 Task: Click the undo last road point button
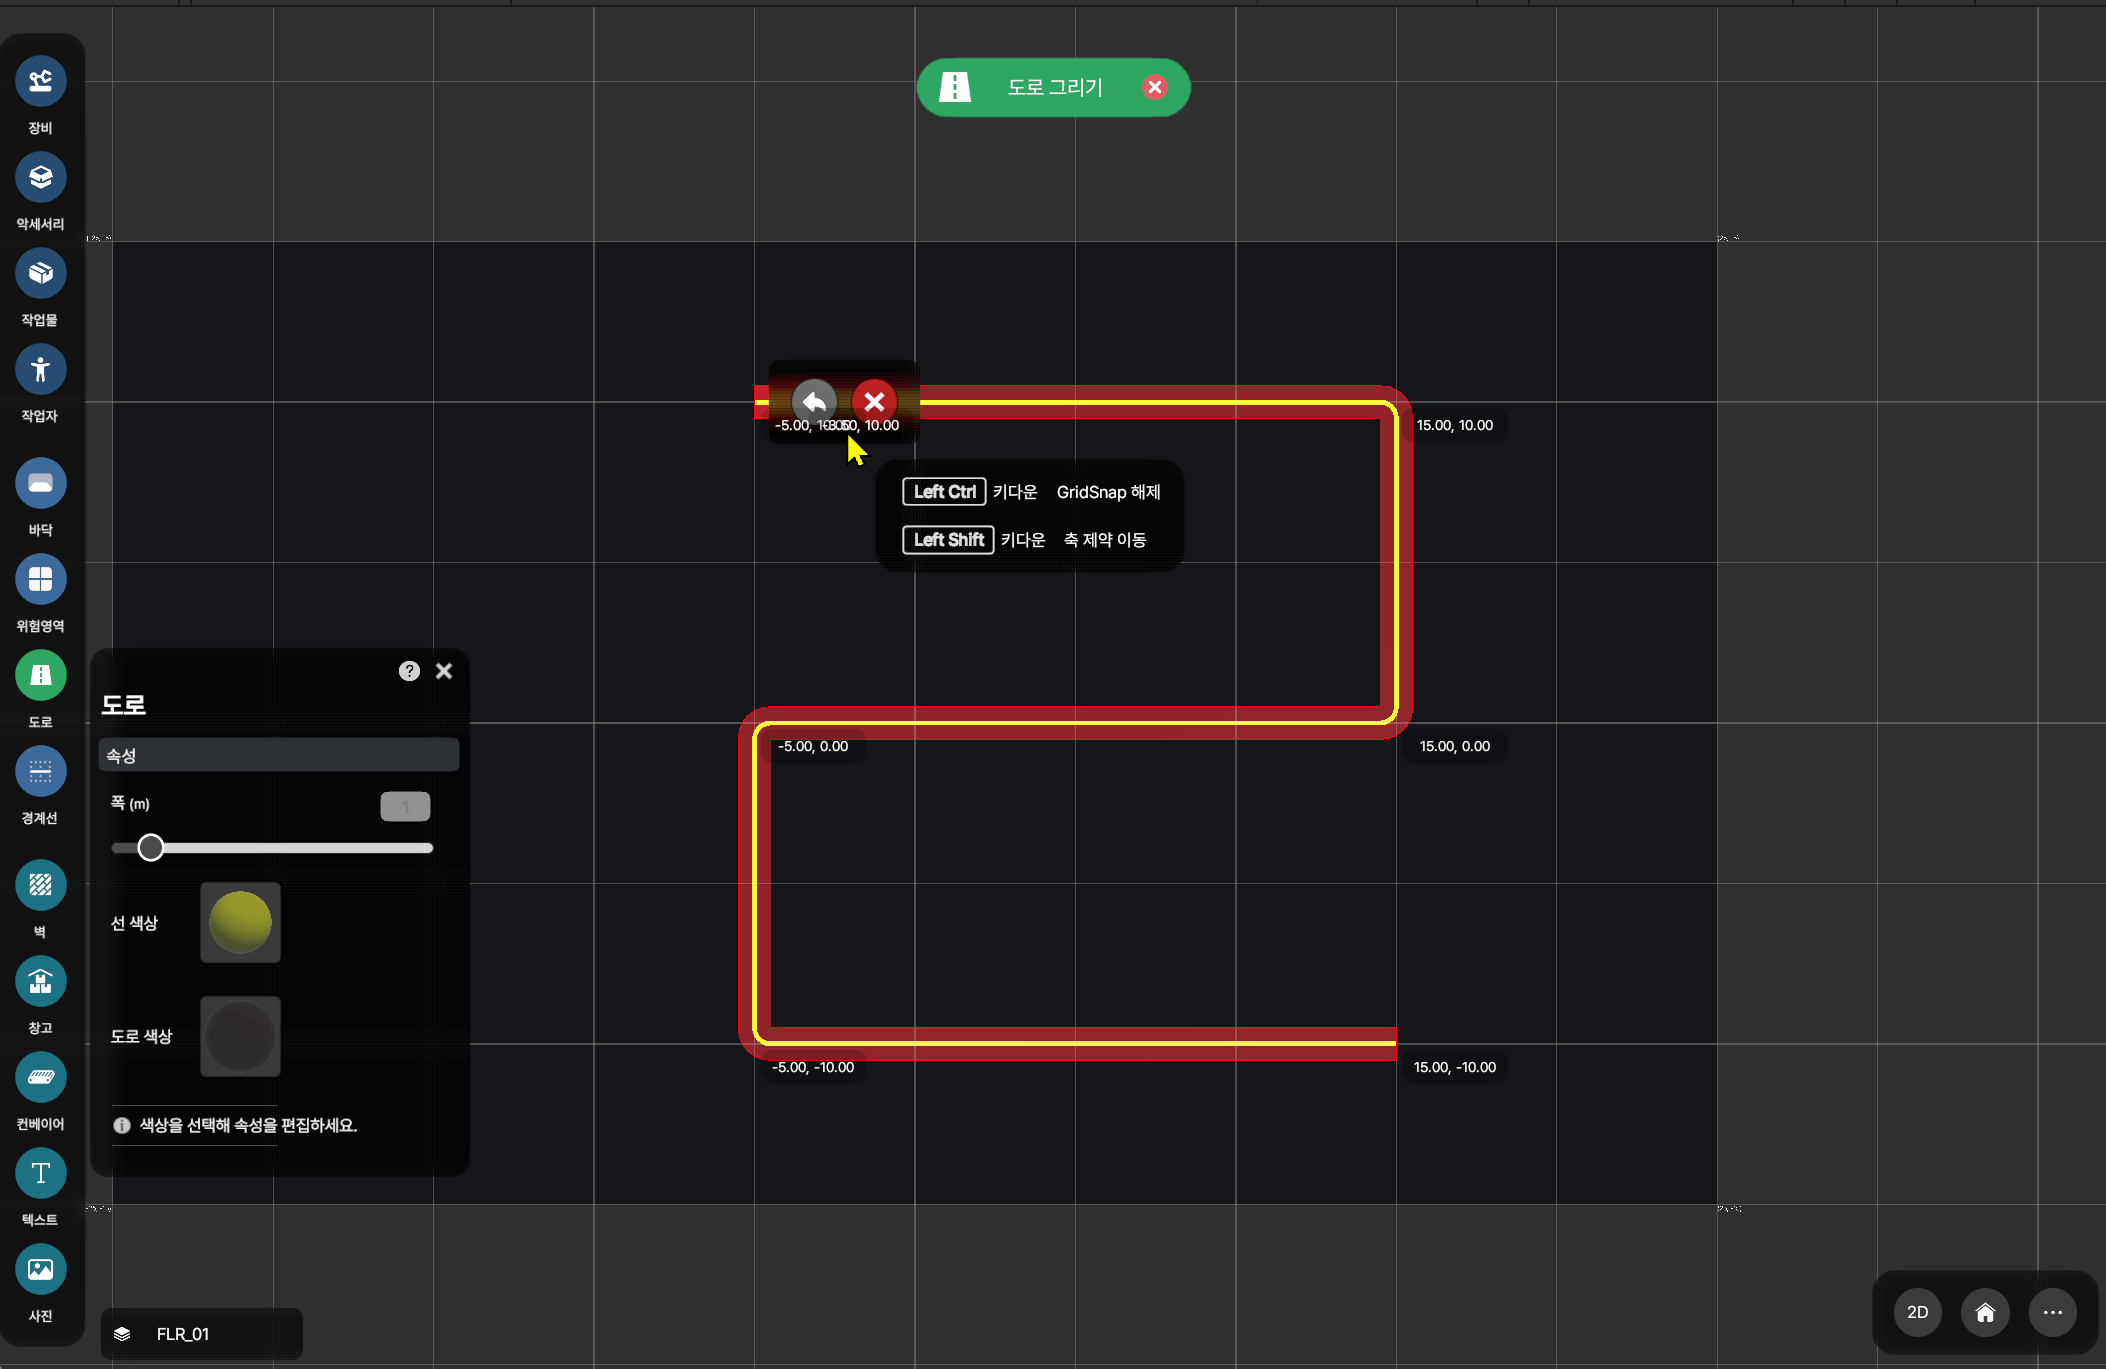pyautogui.click(x=814, y=402)
